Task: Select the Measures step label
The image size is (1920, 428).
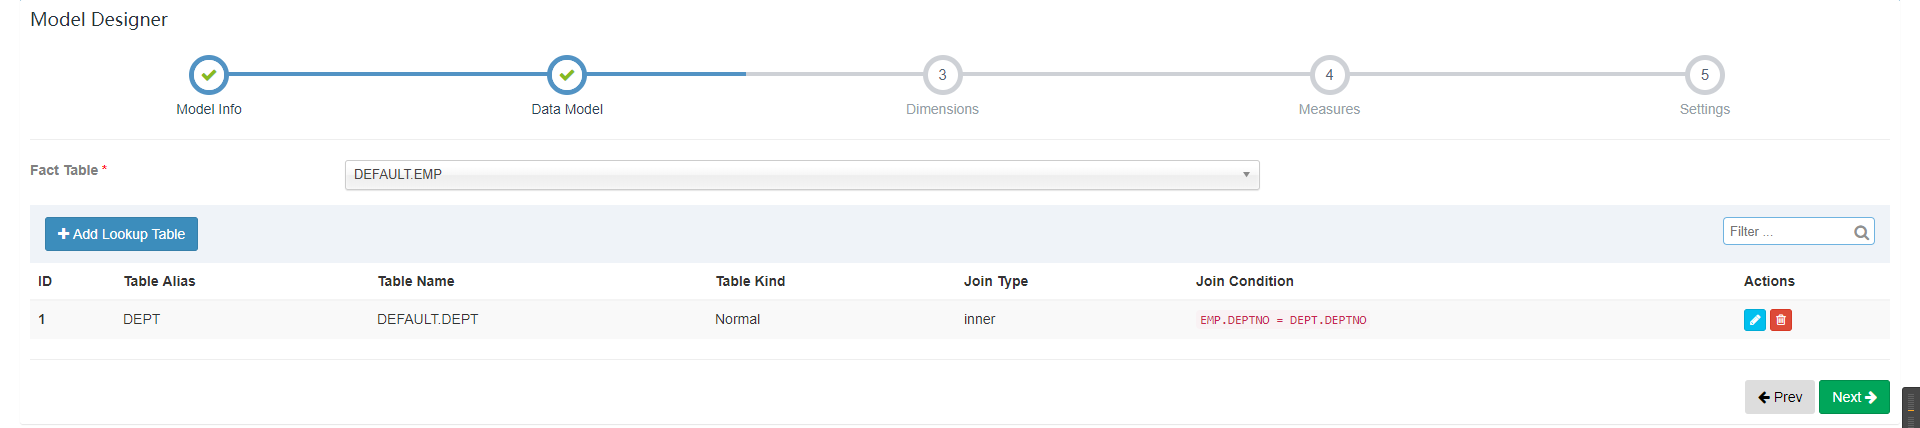Action: 1329,109
